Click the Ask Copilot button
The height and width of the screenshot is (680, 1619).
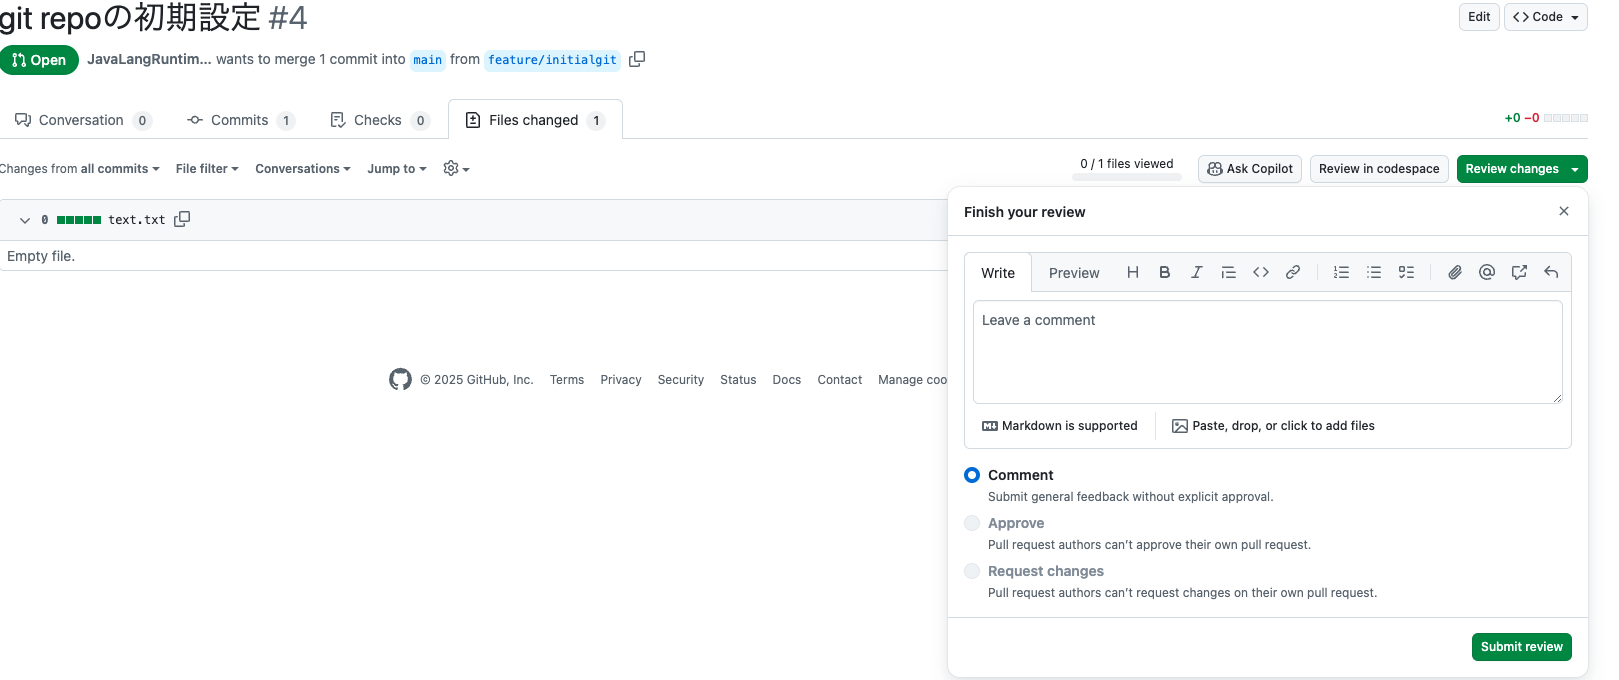point(1250,169)
